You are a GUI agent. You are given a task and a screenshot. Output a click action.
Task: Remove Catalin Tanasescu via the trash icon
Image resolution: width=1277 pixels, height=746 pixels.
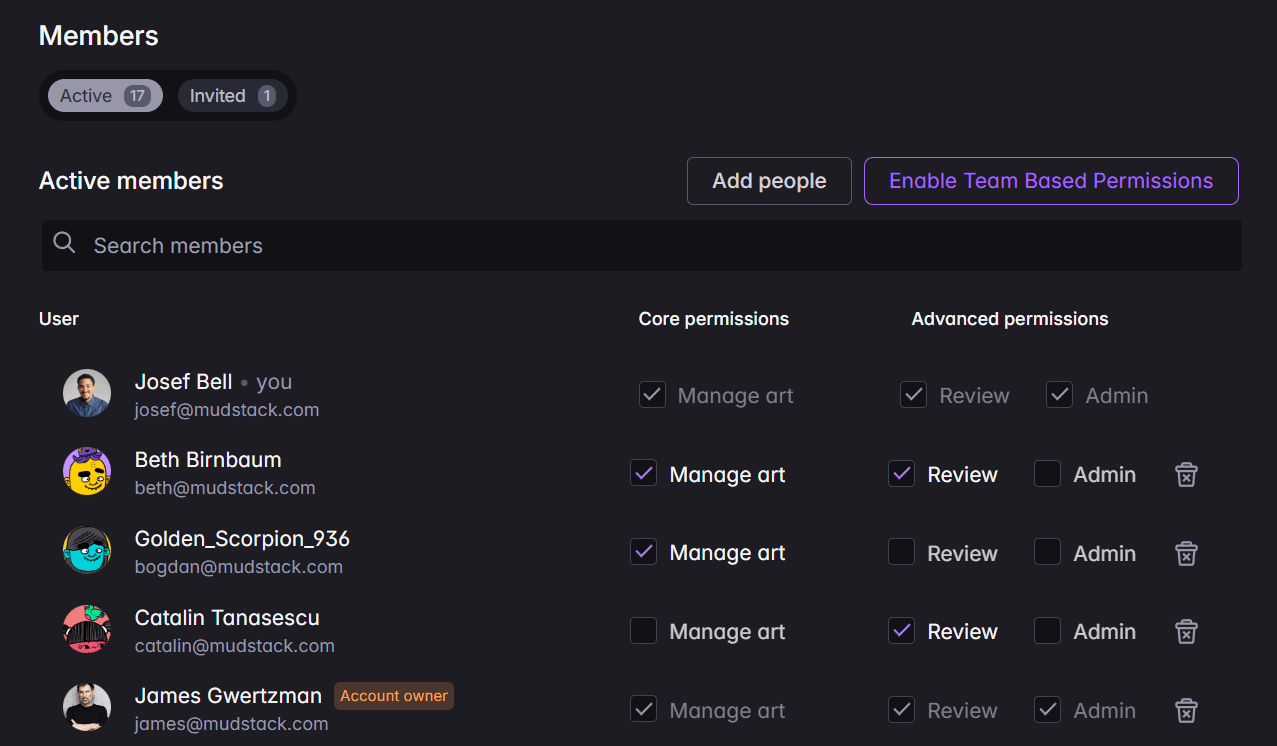(1186, 631)
